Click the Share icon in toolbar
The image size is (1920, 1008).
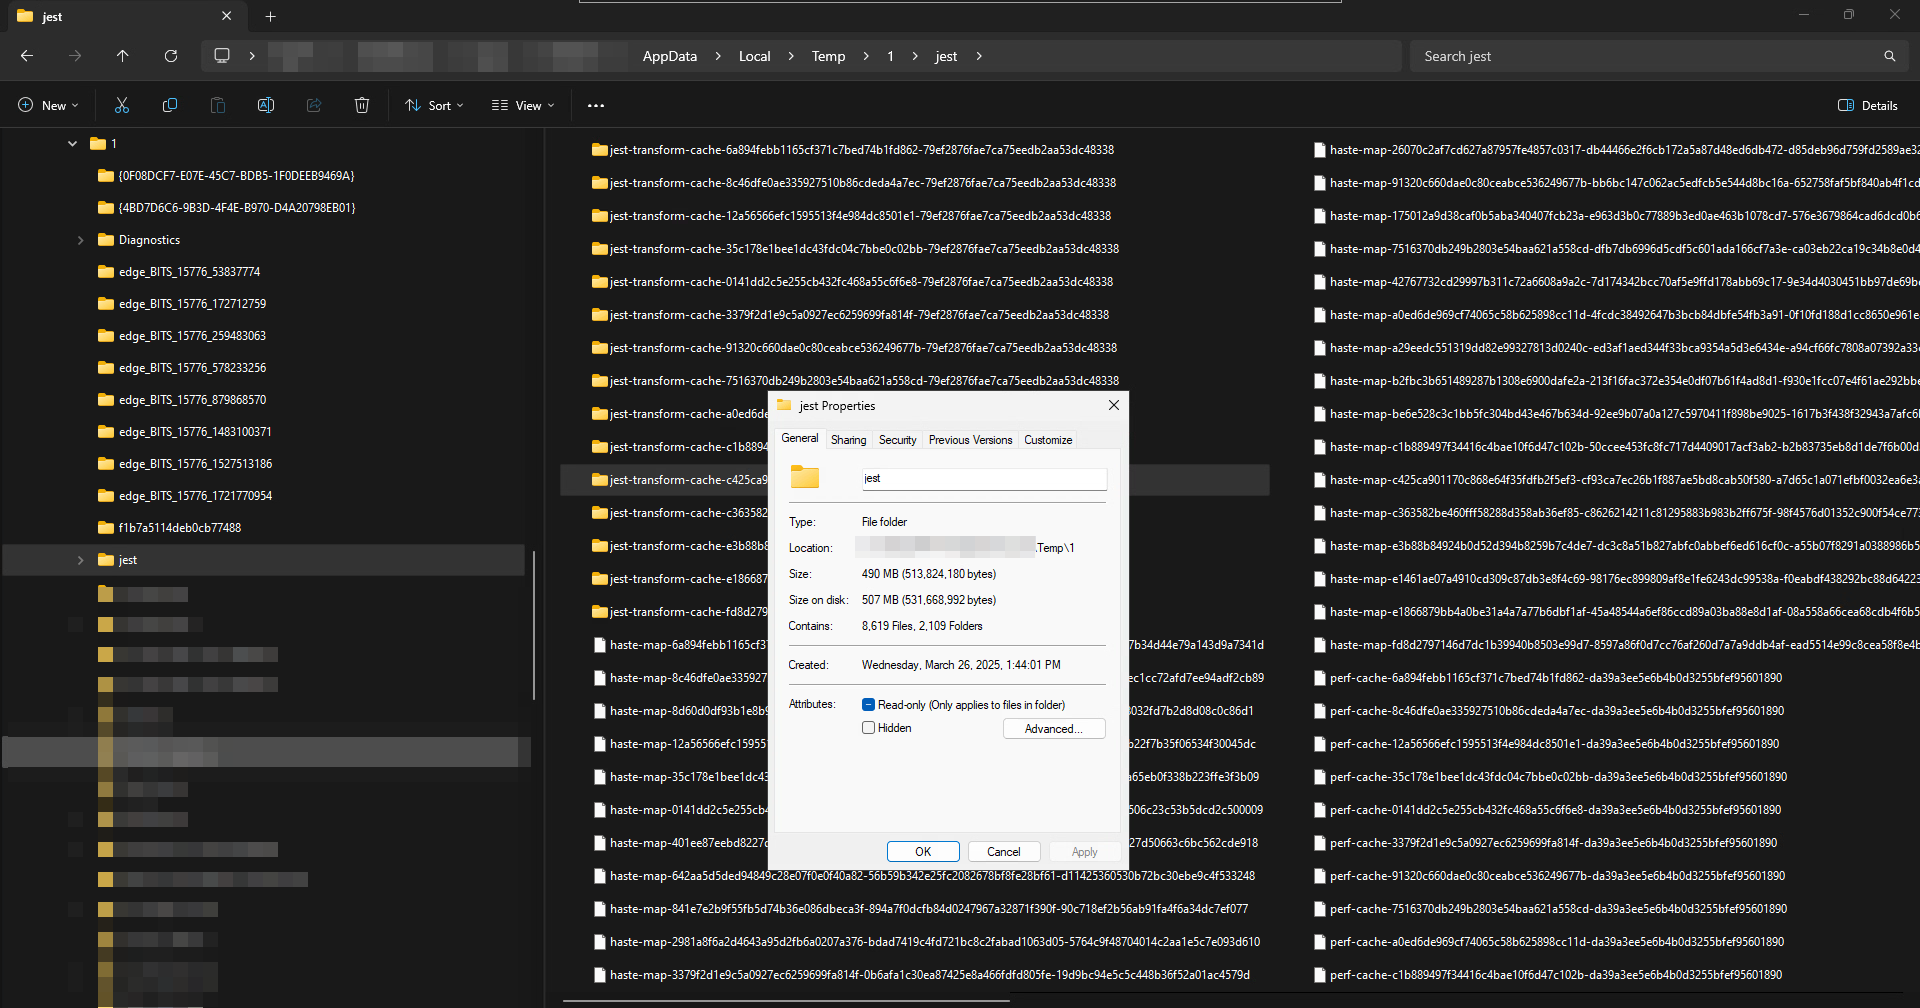coord(314,105)
